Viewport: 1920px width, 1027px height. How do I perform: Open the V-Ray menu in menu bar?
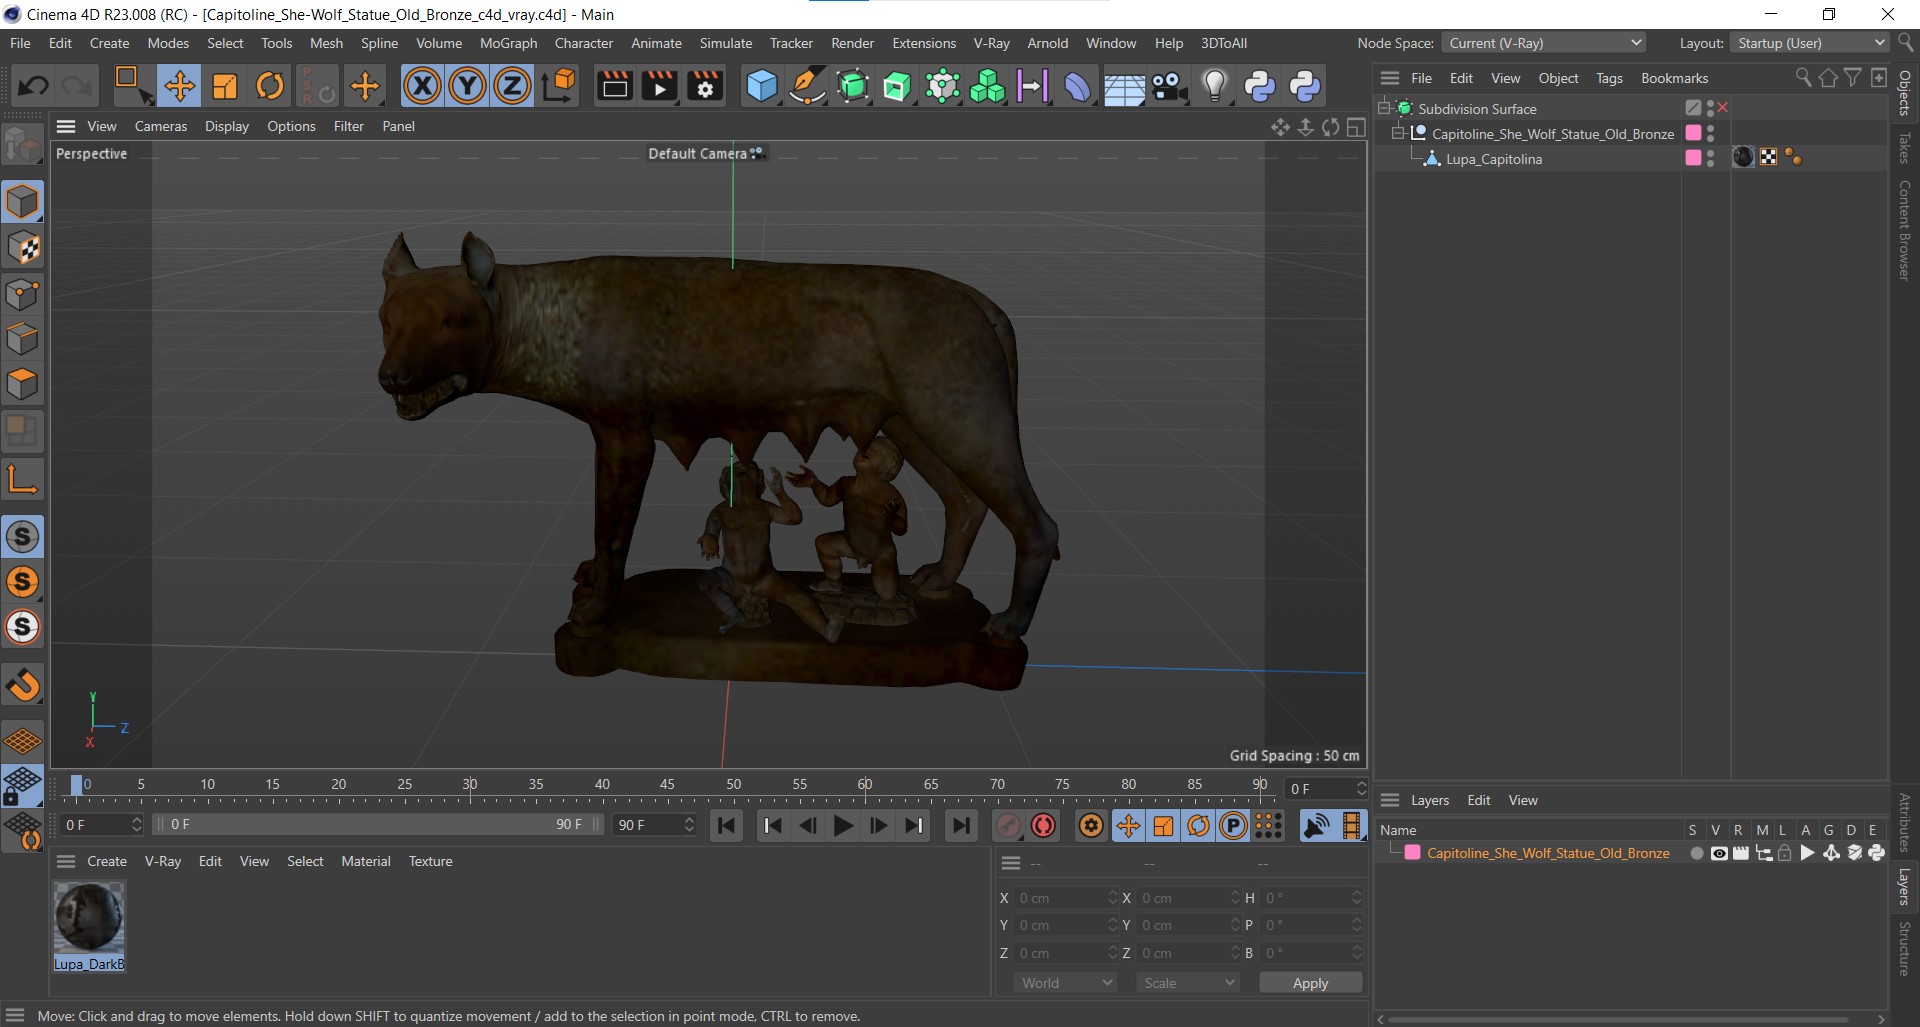(x=991, y=43)
